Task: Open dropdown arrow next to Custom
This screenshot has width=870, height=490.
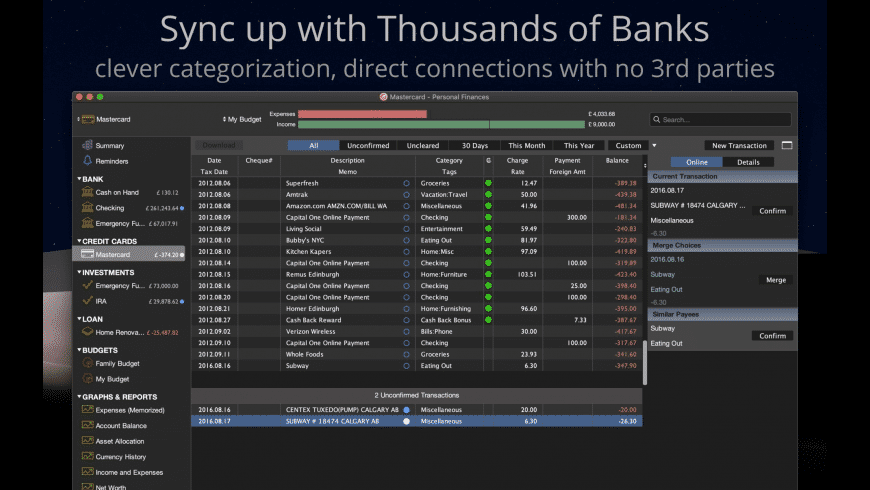Action: [654, 145]
